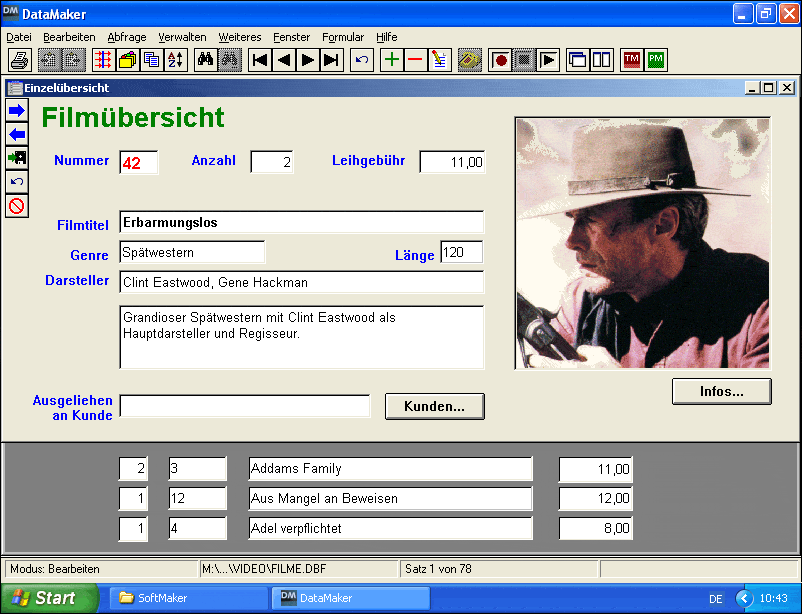The width and height of the screenshot is (802, 614).
Task: Click status bar text Satz 1 von 78
Action: point(438,569)
